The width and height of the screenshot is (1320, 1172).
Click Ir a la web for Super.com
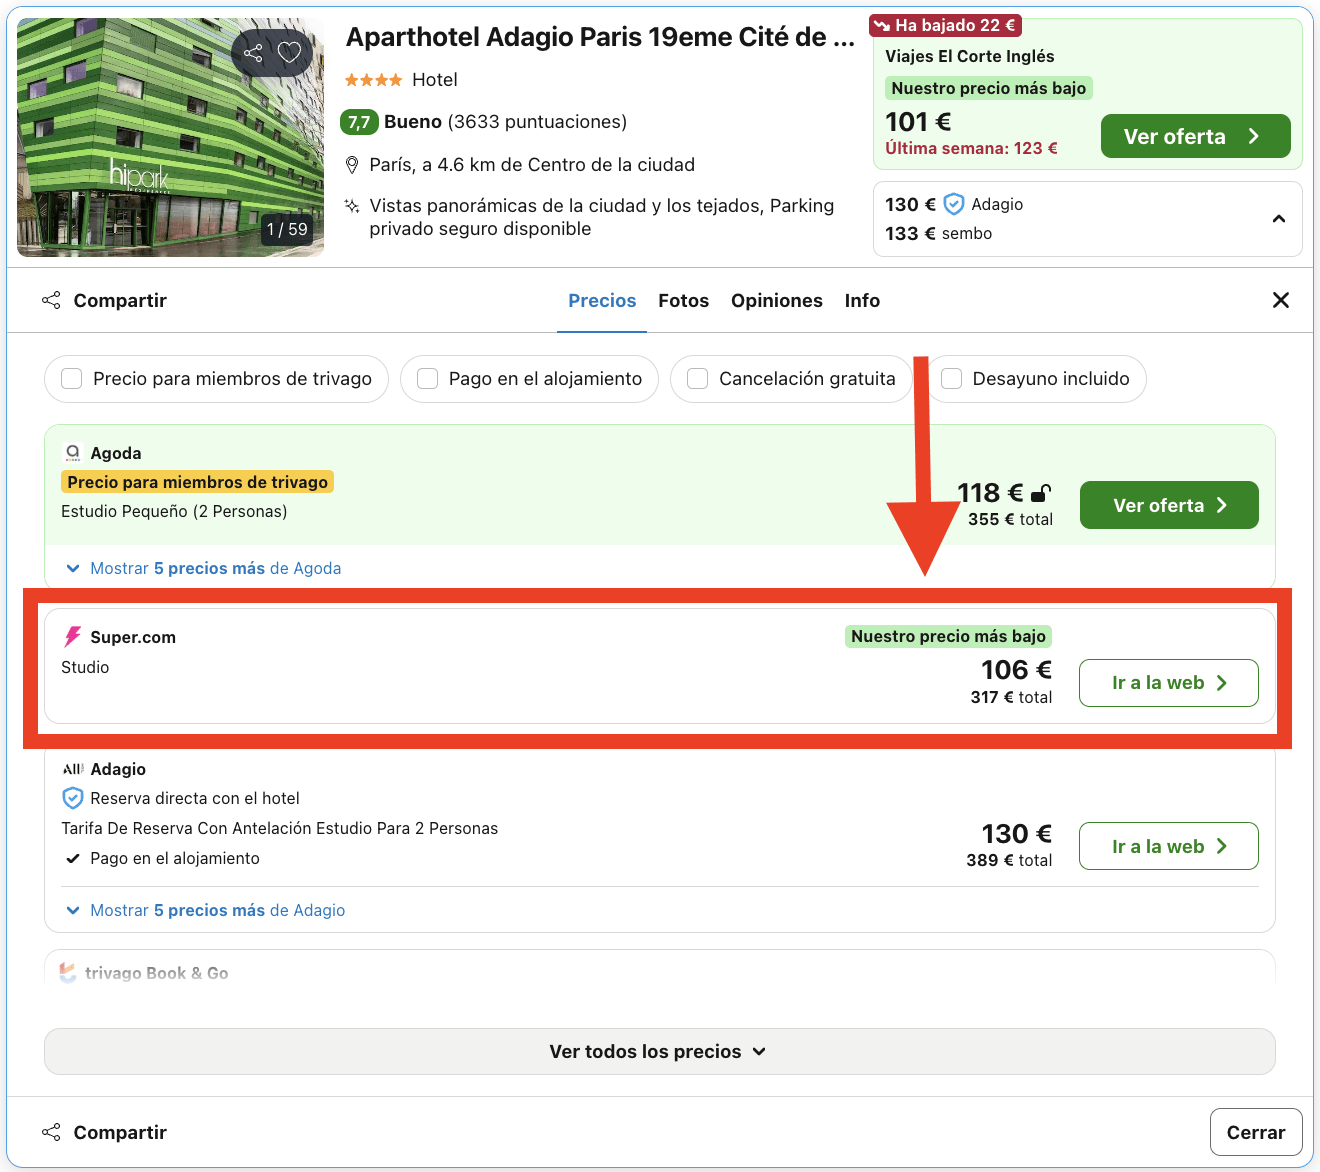pyautogui.click(x=1168, y=683)
